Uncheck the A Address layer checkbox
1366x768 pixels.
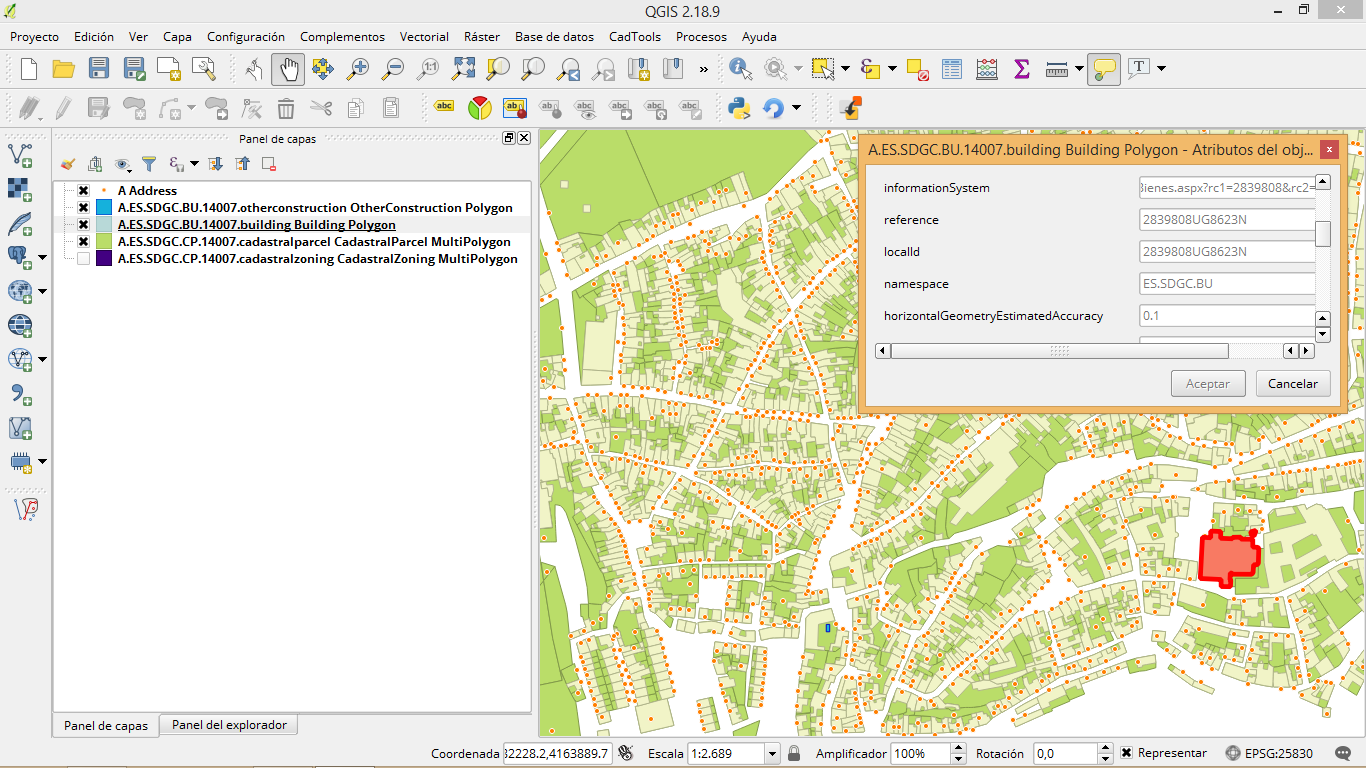pyautogui.click(x=84, y=191)
